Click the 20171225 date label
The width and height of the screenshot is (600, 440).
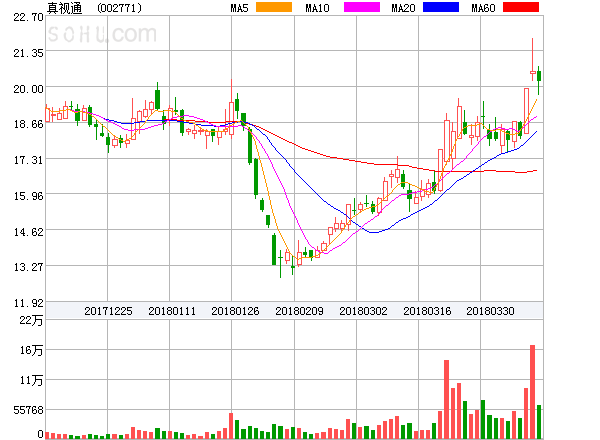coord(108,311)
